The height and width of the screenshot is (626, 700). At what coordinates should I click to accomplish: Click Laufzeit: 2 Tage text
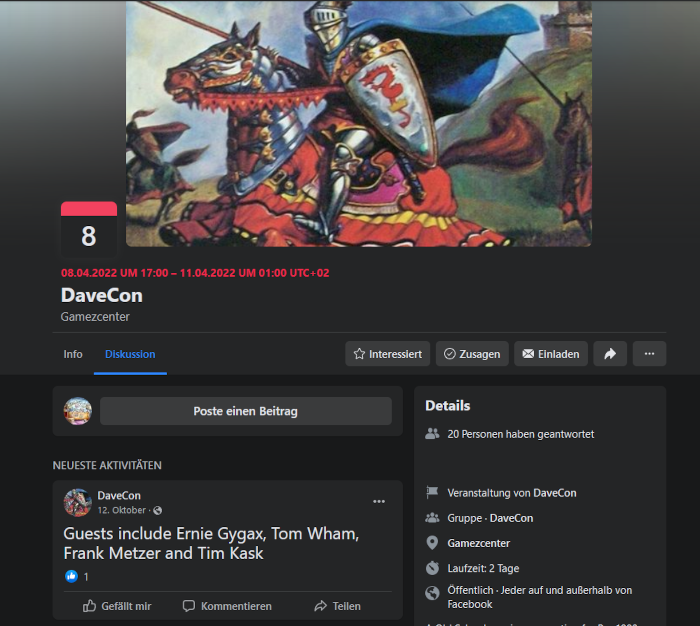(483, 568)
